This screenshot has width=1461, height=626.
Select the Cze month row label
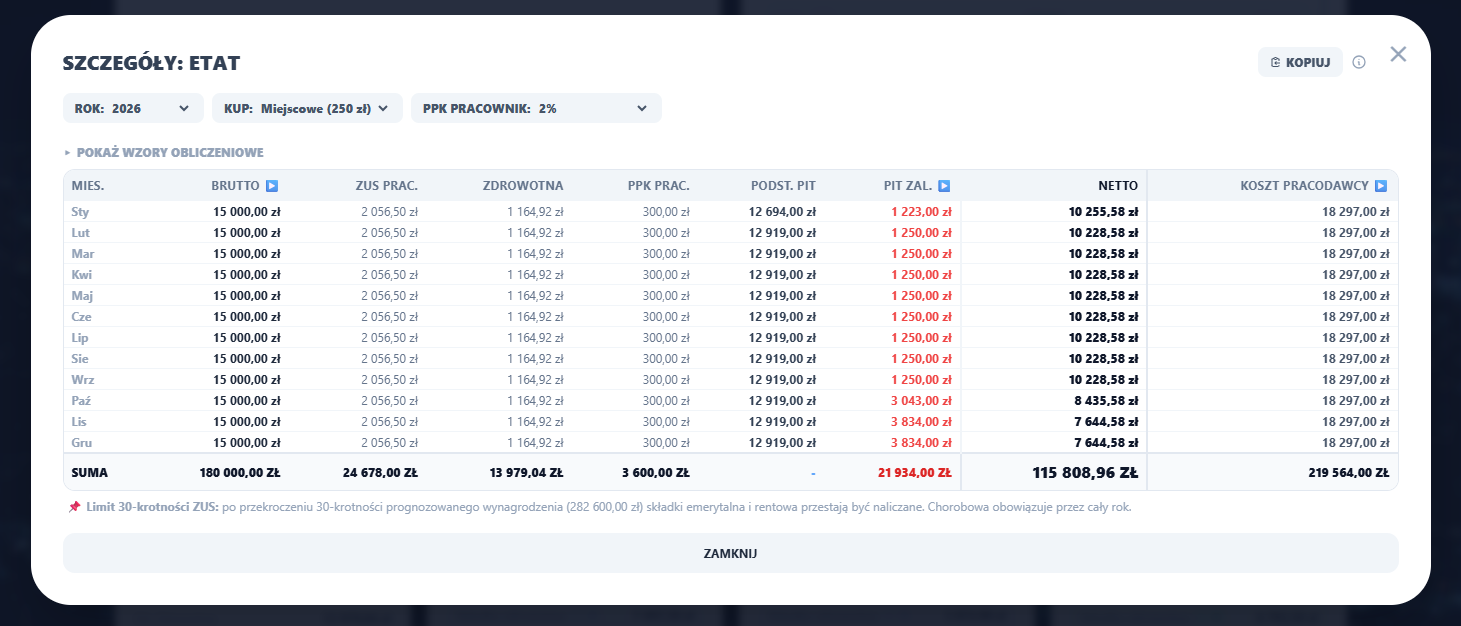81,317
